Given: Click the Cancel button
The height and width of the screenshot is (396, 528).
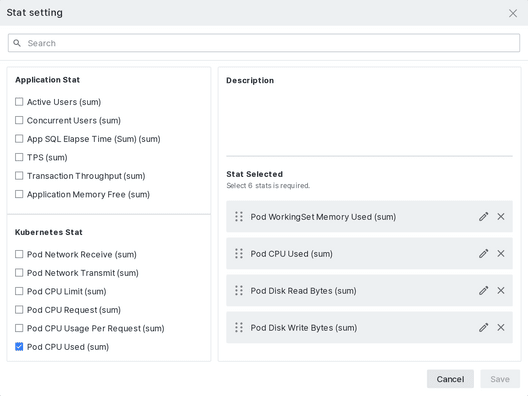Looking at the screenshot, I should [x=450, y=379].
